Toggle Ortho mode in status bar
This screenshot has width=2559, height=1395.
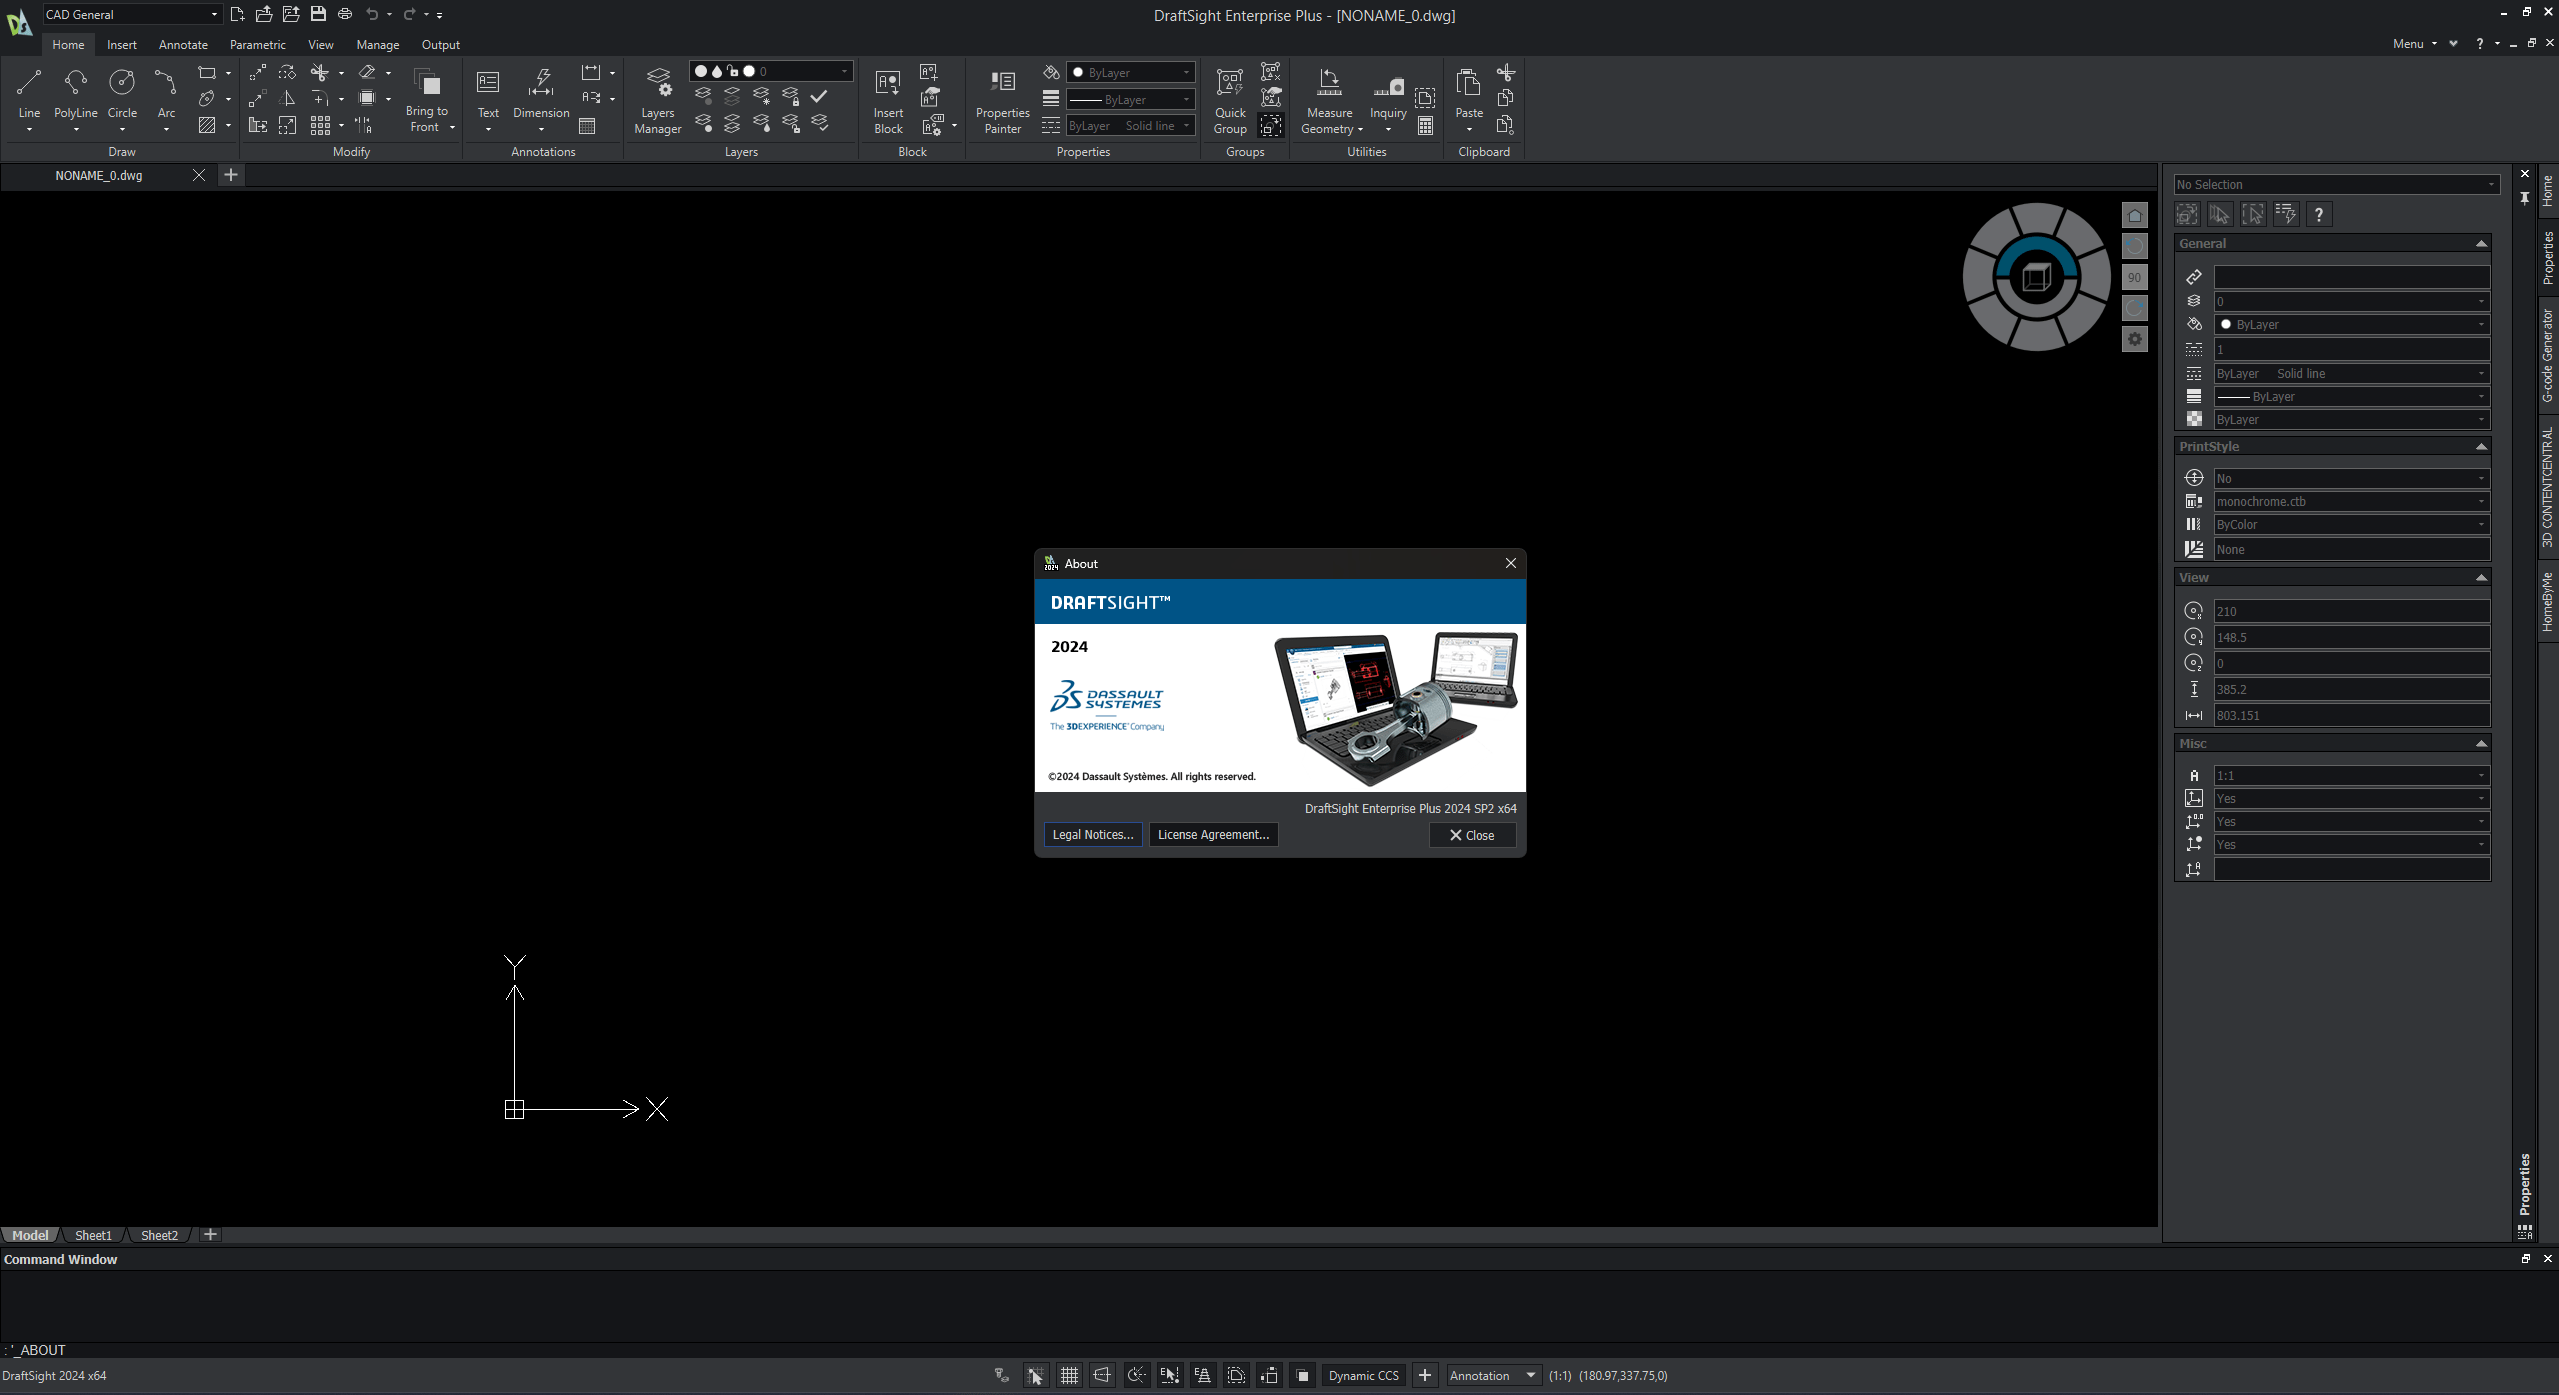pos(1102,1376)
